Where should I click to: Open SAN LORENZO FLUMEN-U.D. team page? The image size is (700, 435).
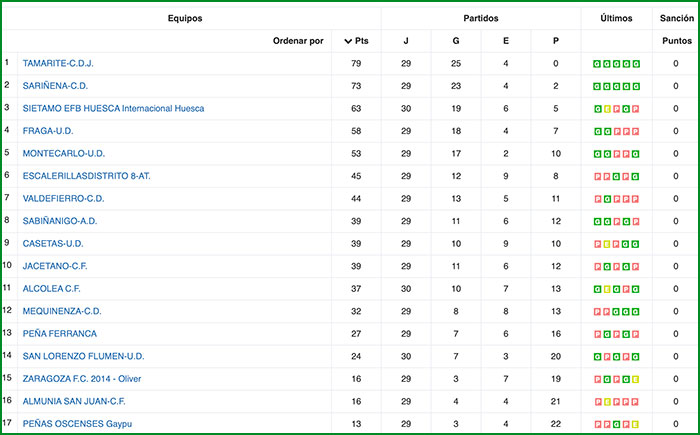point(84,356)
